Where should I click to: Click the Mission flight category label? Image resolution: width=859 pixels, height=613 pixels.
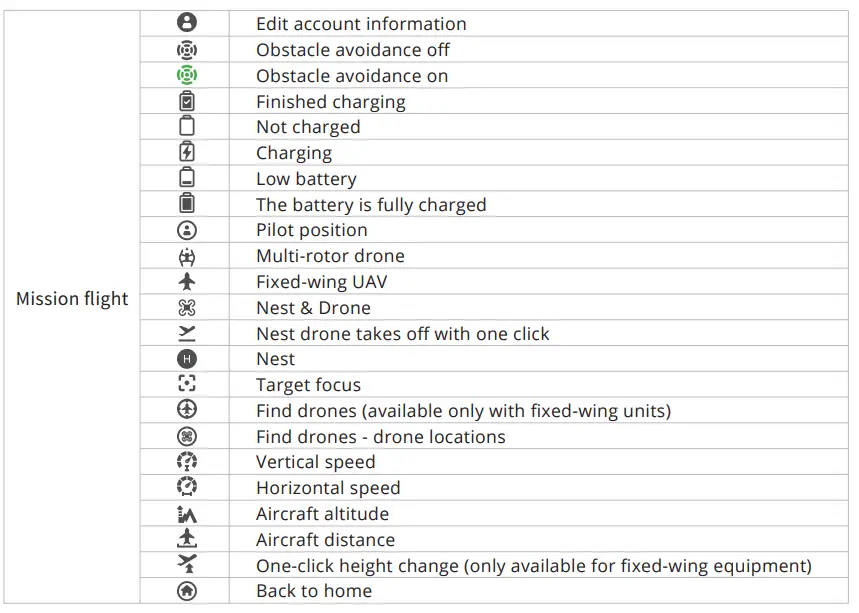click(72, 299)
